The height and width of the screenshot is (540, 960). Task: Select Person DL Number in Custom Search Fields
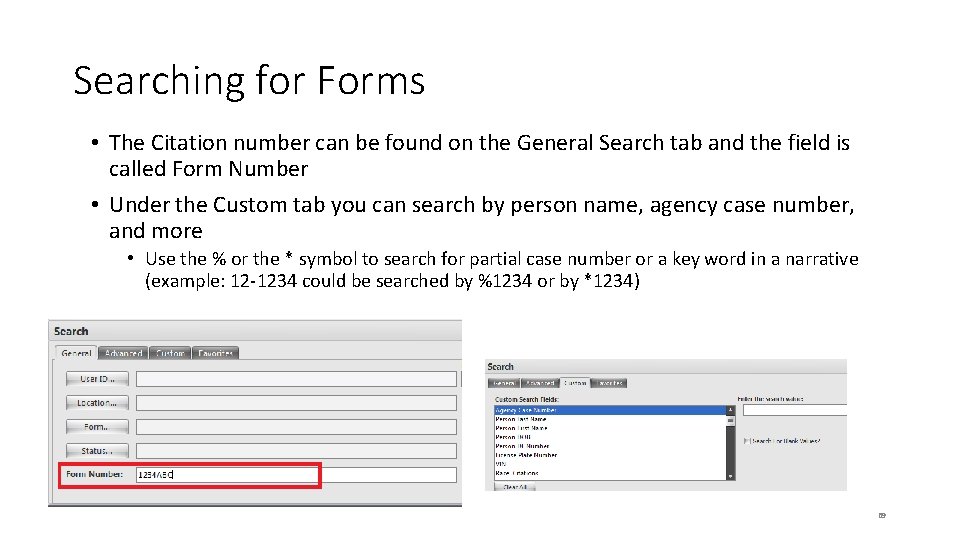pyautogui.click(x=610, y=446)
